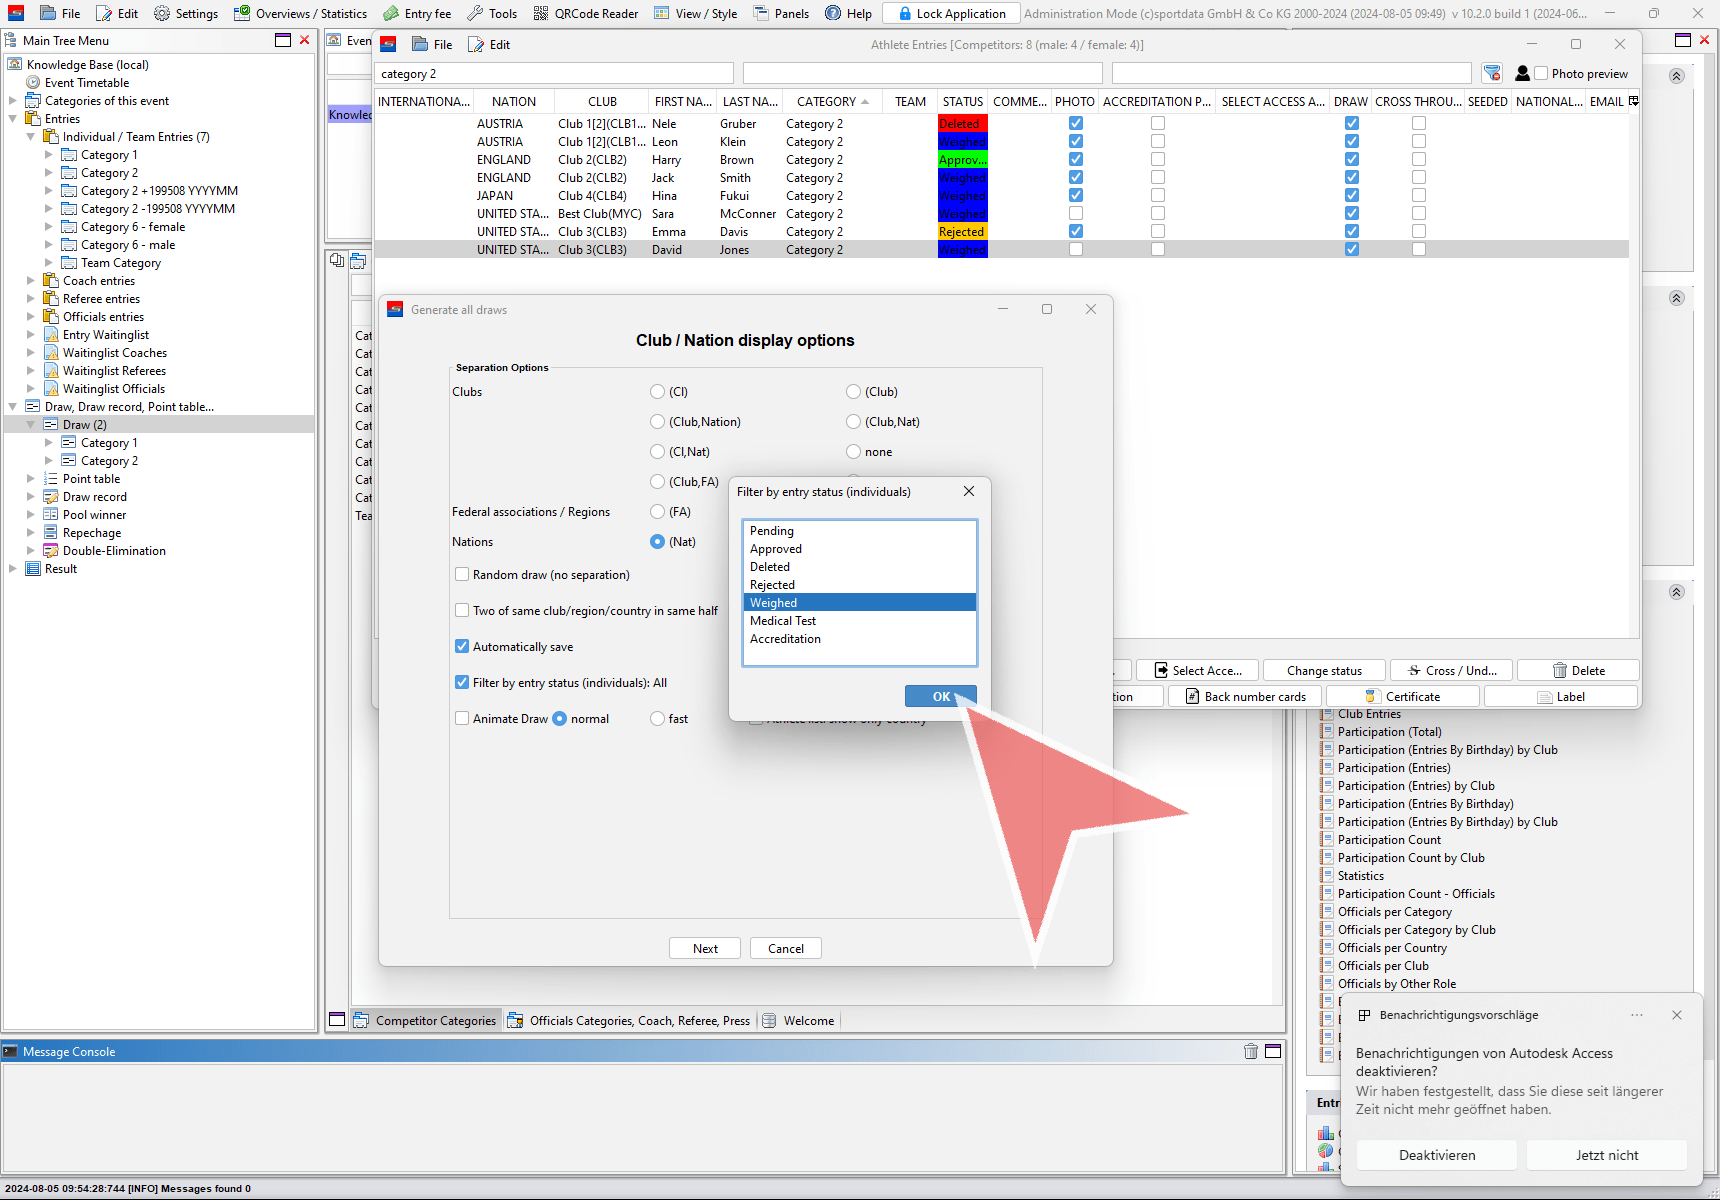Expand the Result tree node
The height and width of the screenshot is (1200, 1720).
pos(13,569)
